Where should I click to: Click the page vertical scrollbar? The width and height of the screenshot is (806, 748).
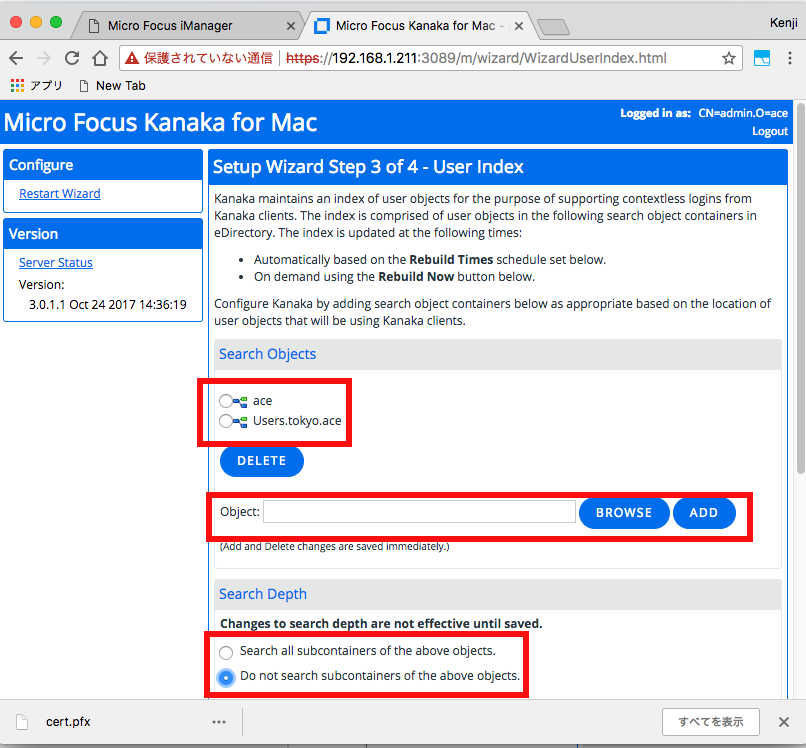(x=800, y=288)
